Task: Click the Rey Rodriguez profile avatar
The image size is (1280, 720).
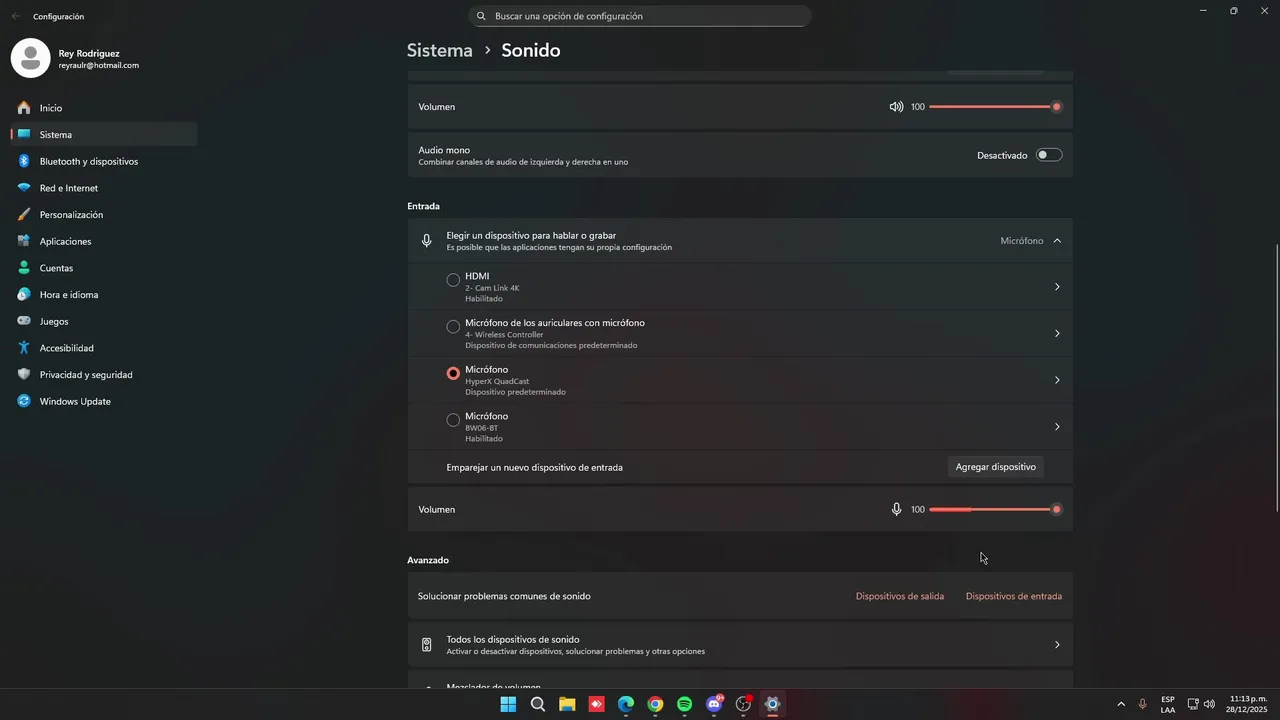Action: click(x=30, y=58)
